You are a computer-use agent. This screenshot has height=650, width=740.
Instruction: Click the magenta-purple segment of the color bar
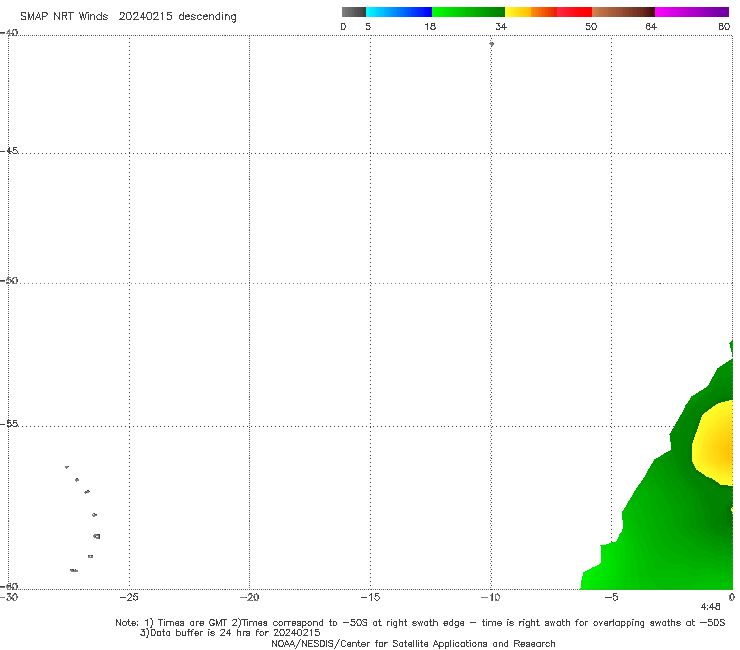[x=692, y=12]
